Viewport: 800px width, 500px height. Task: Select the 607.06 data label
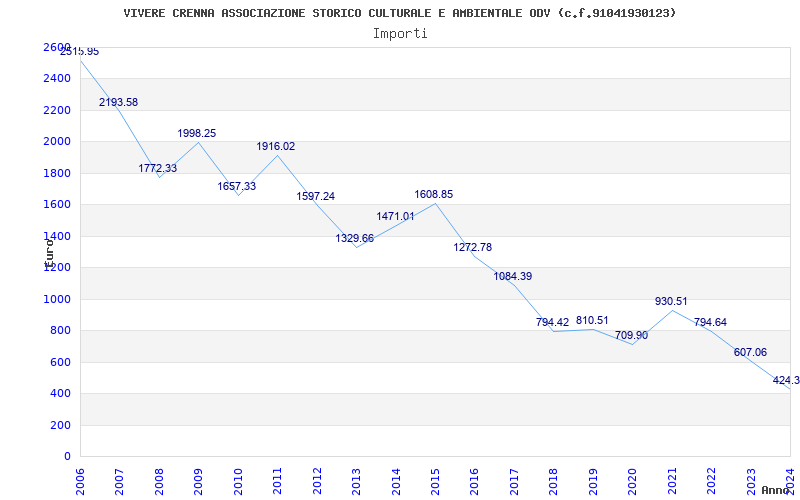pyautogui.click(x=750, y=352)
